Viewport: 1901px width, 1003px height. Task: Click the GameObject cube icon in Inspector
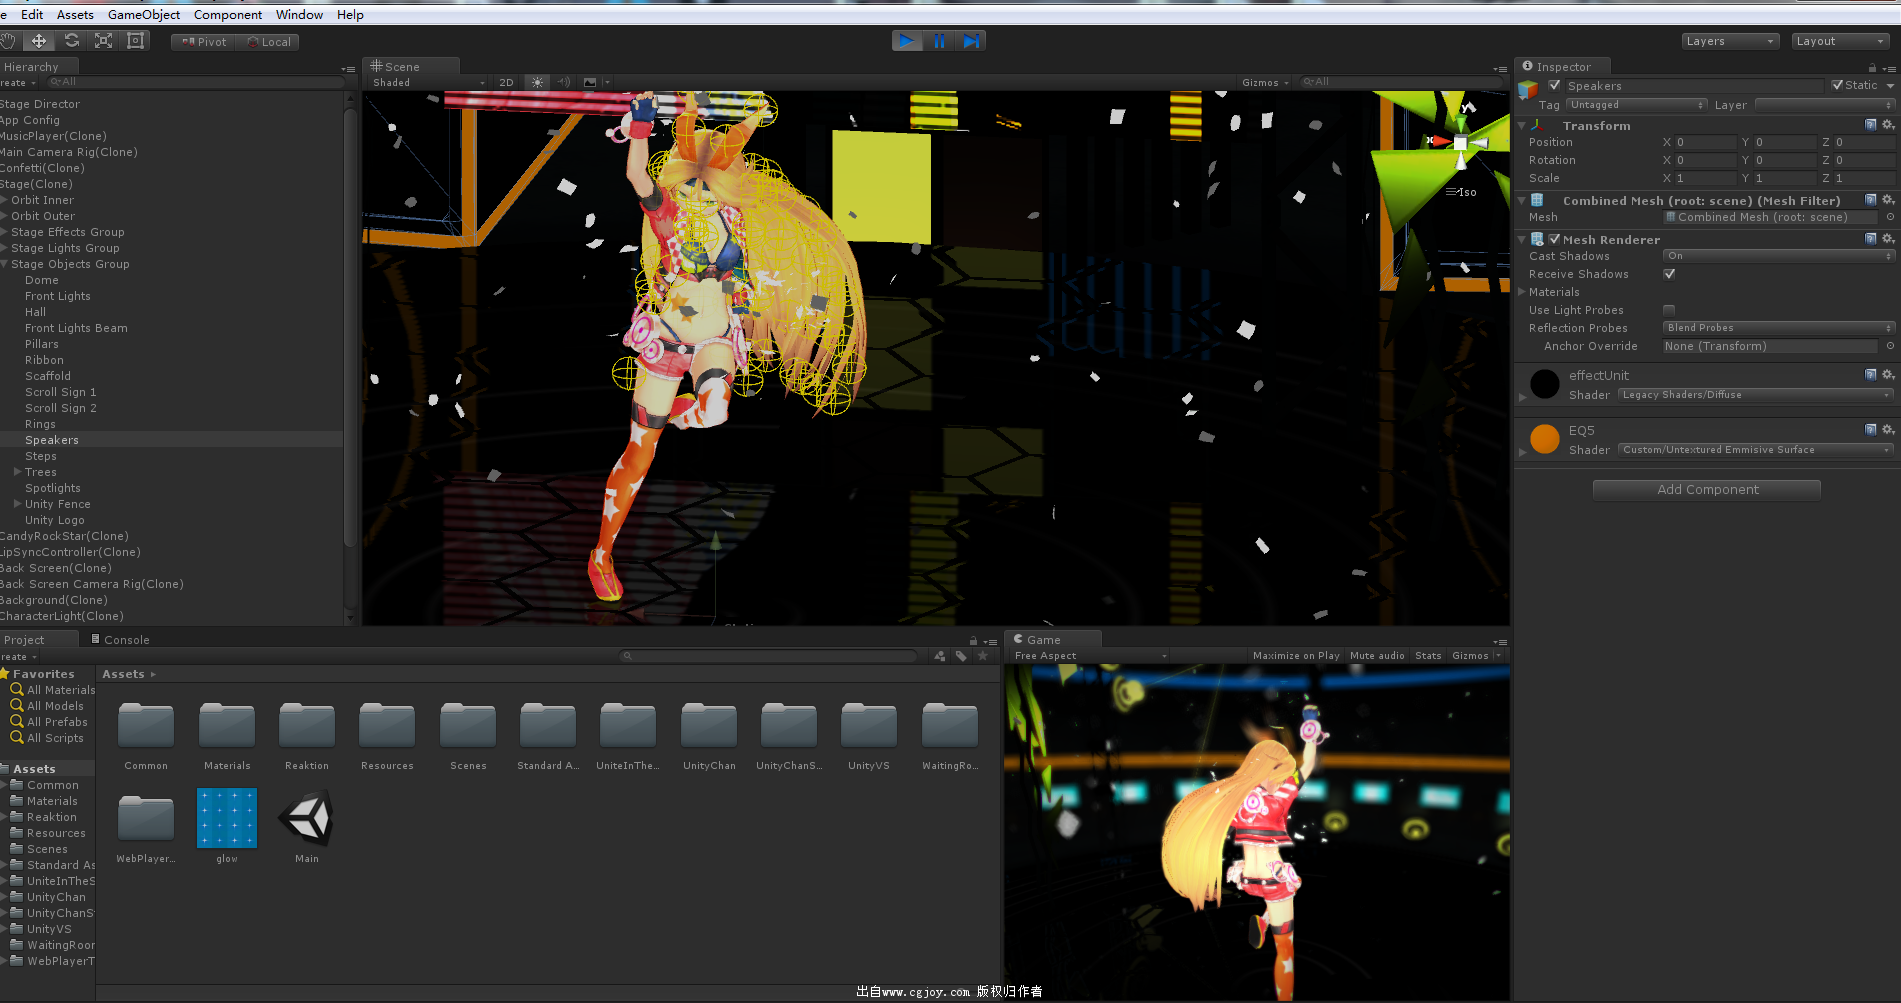tap(1528, 90)
